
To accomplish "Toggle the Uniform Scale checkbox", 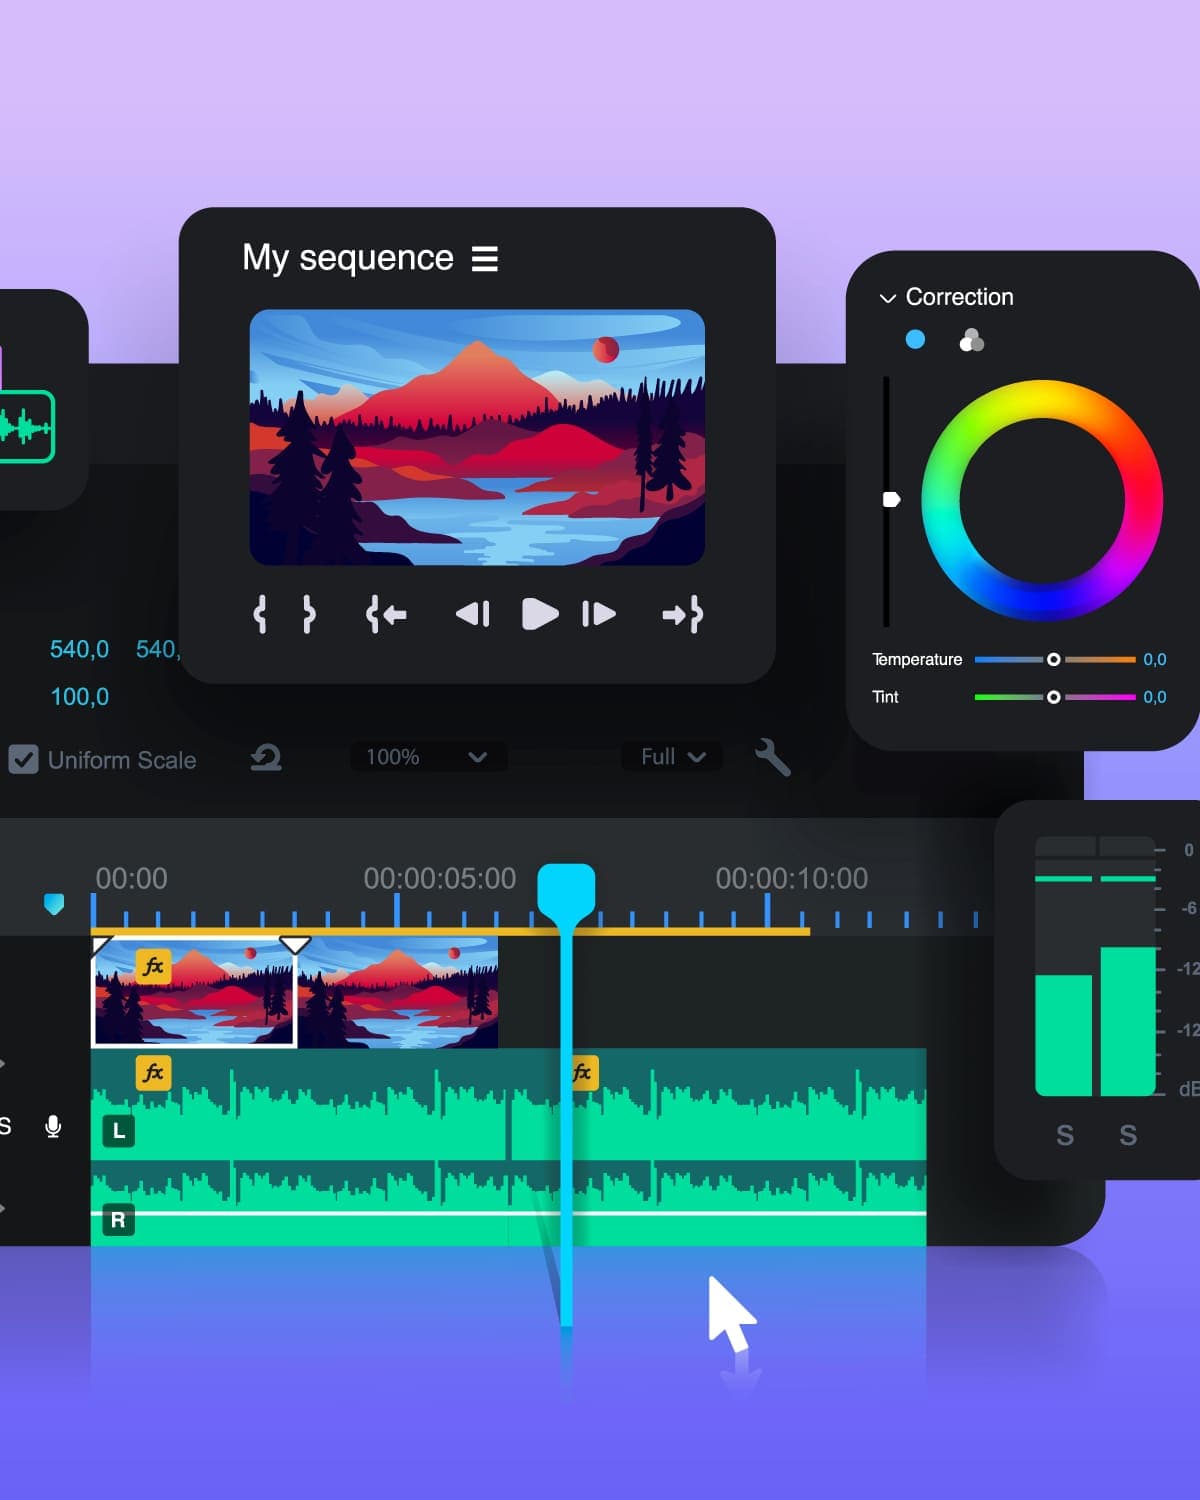I will [x=23, y=760].
